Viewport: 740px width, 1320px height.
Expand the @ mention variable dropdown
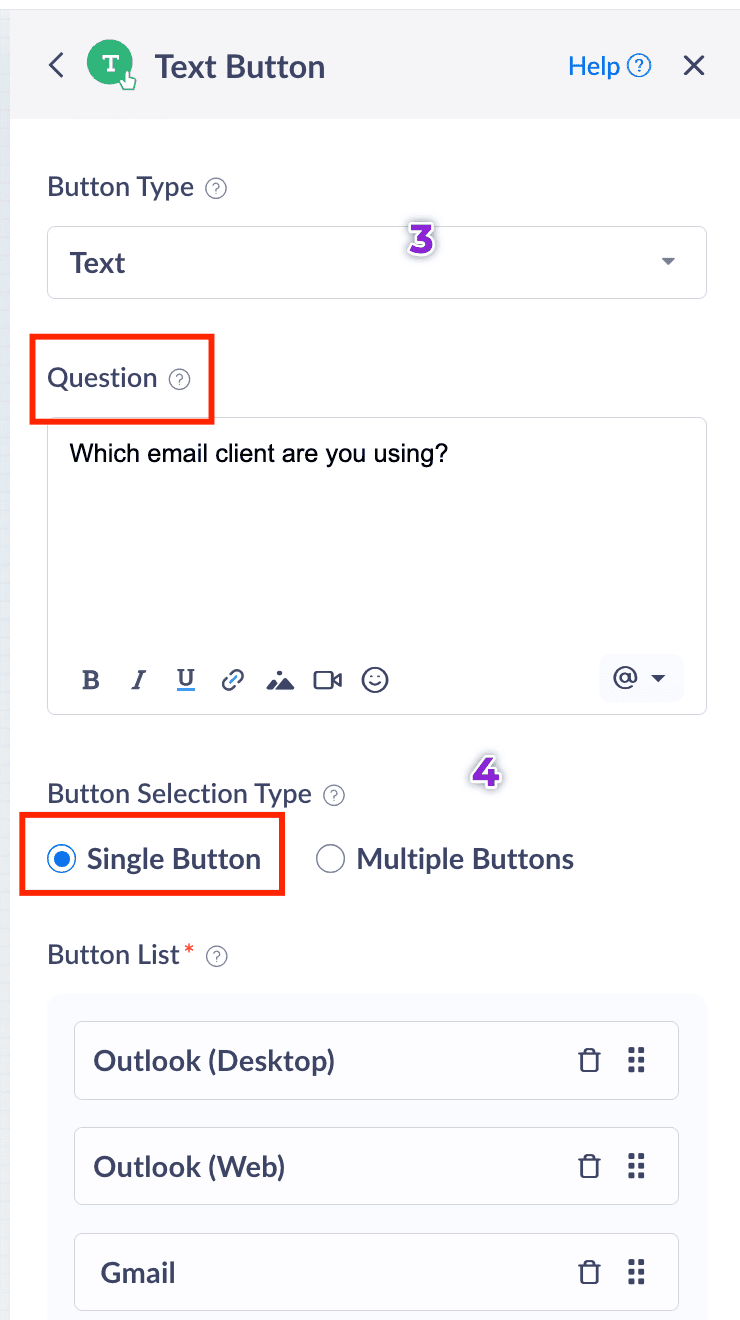pos(640,679)
